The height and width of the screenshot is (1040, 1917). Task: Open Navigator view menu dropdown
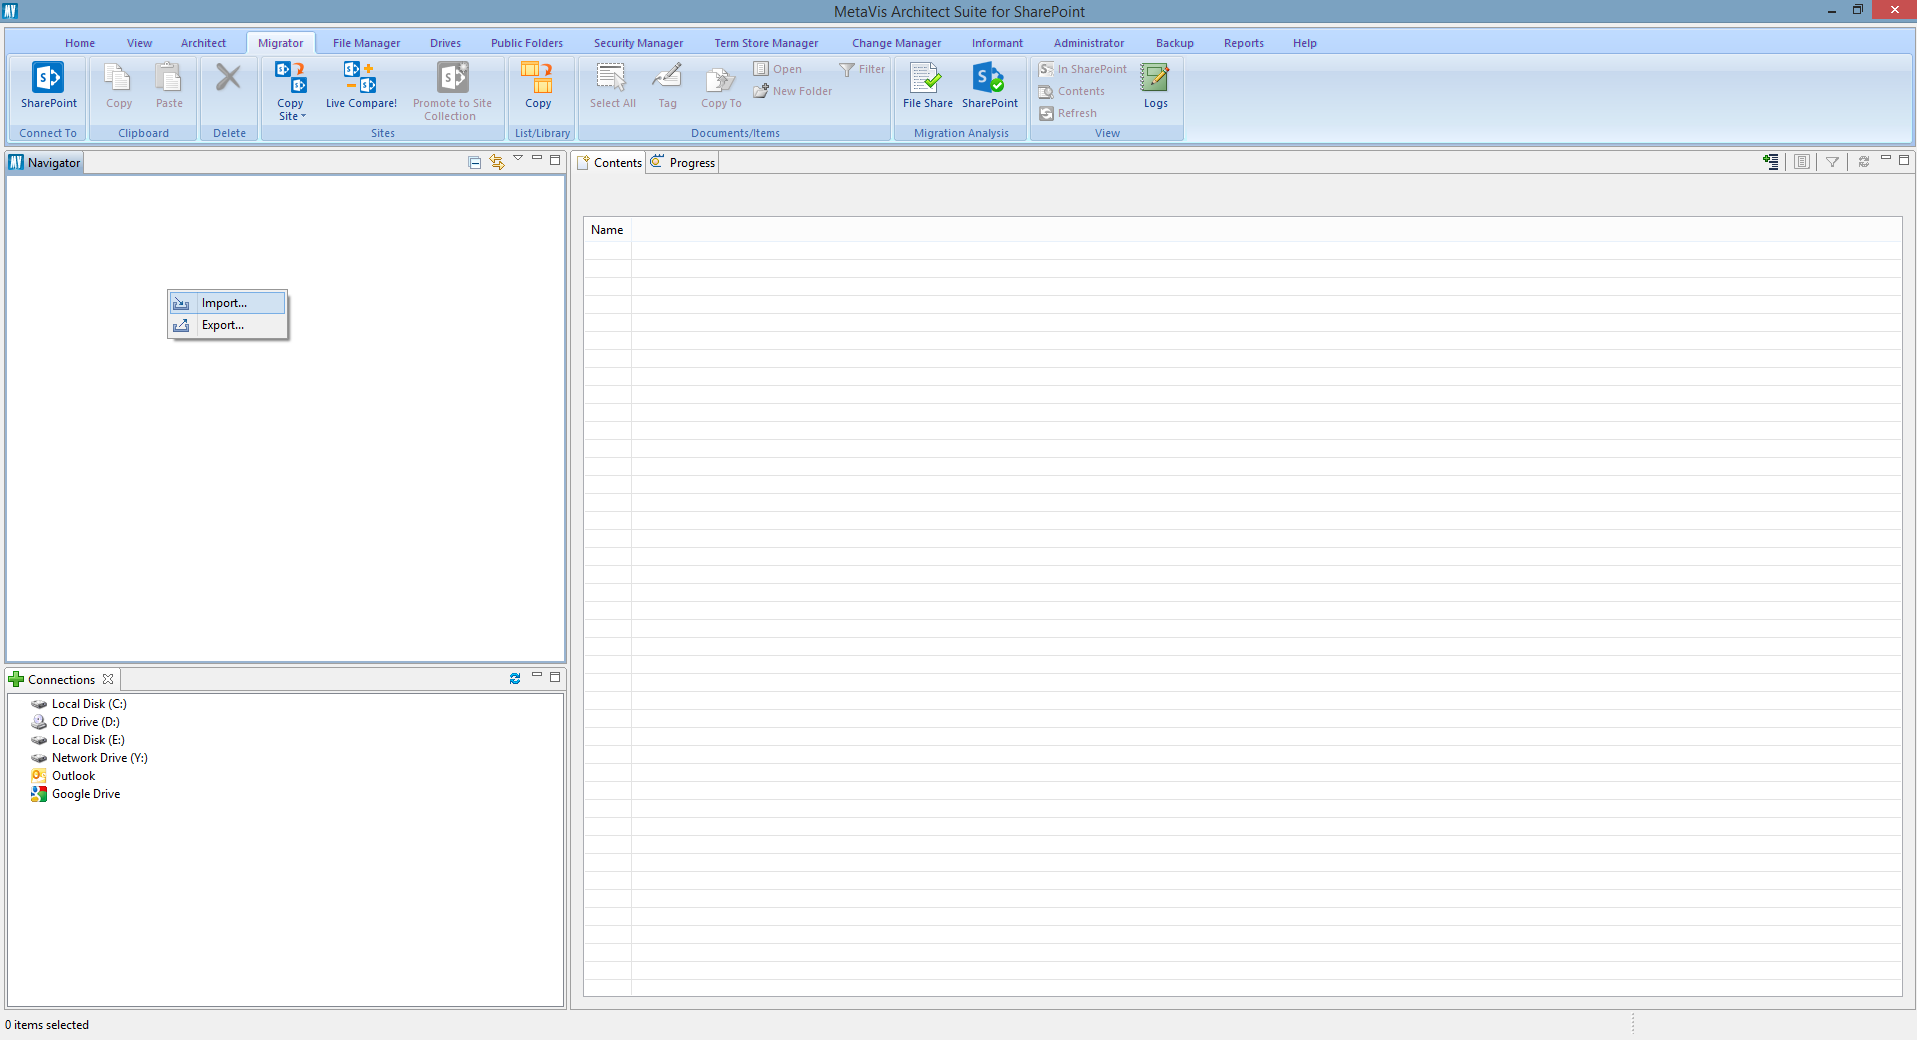click(x=518, y=159)
